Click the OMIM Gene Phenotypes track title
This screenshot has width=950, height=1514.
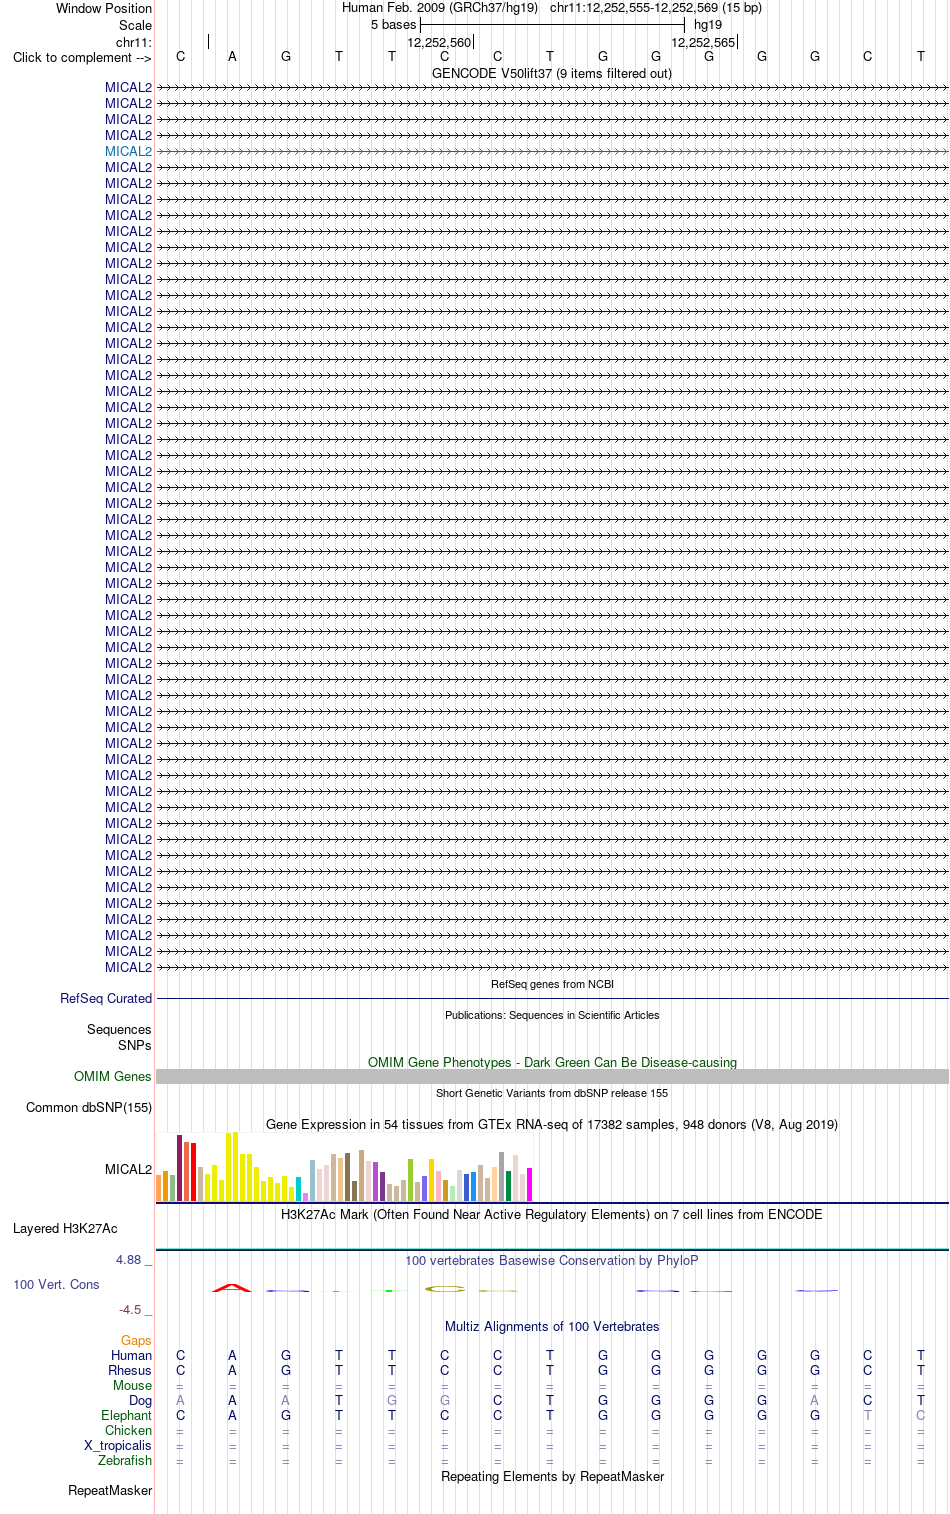tap(552, 1062)
